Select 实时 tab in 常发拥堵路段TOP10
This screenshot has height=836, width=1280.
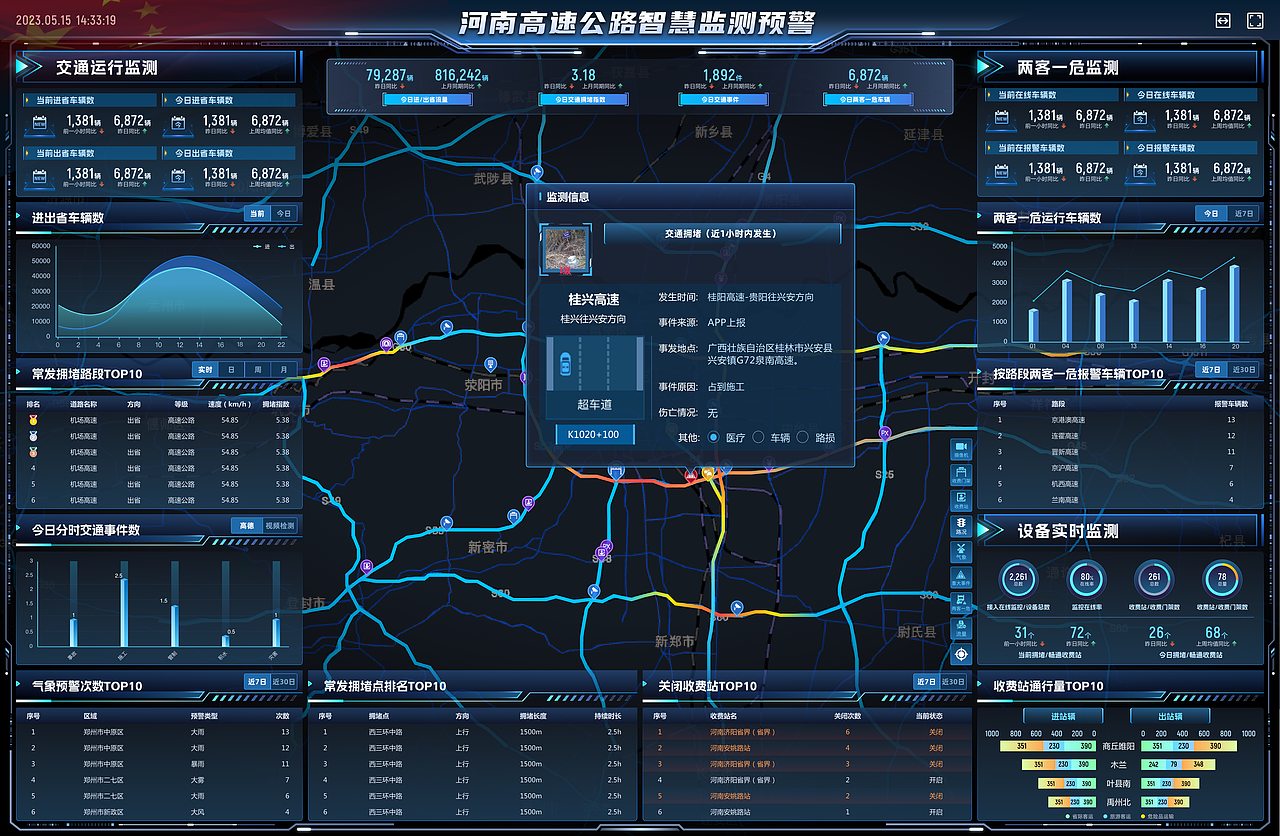[205, 370]
